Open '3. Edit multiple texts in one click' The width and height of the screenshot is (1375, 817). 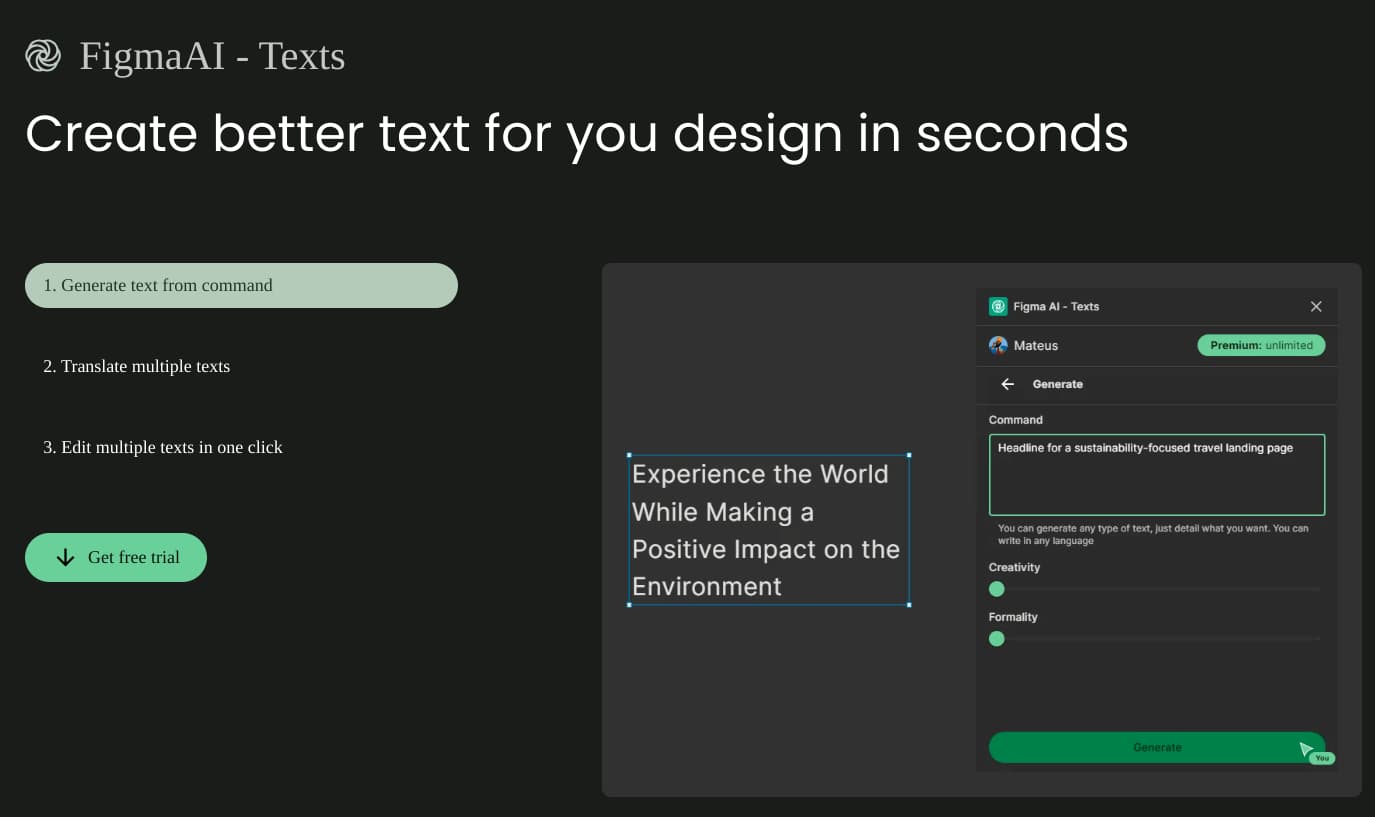pos(163,447)
